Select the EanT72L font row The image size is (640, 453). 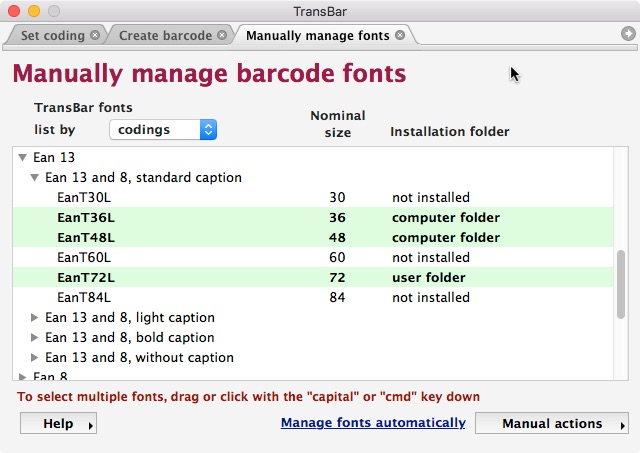point(313,277)
